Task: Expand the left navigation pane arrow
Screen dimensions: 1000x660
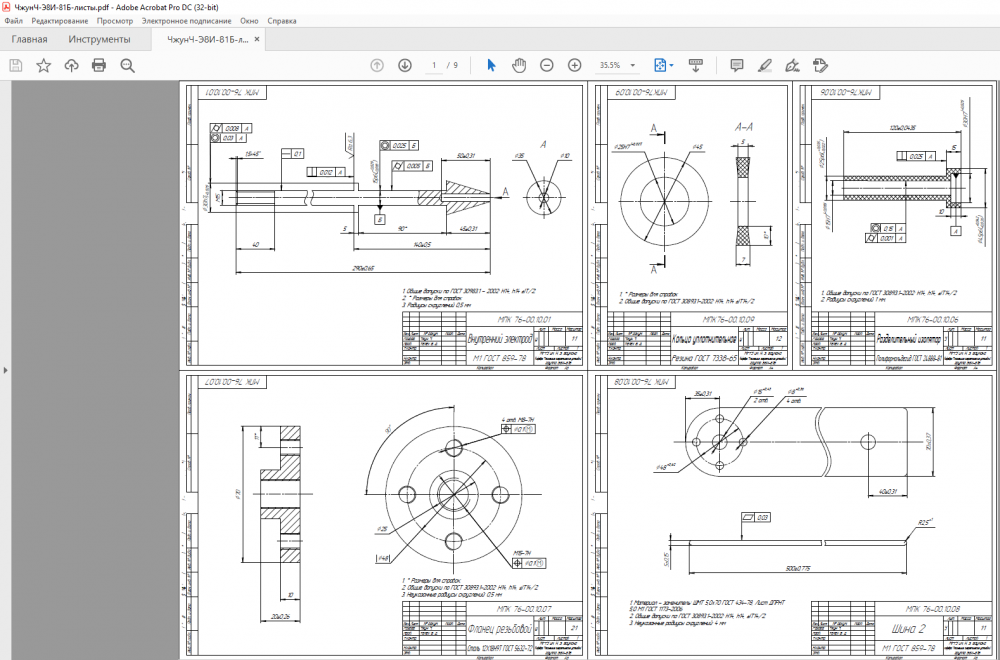Action: tap(5, 370)
